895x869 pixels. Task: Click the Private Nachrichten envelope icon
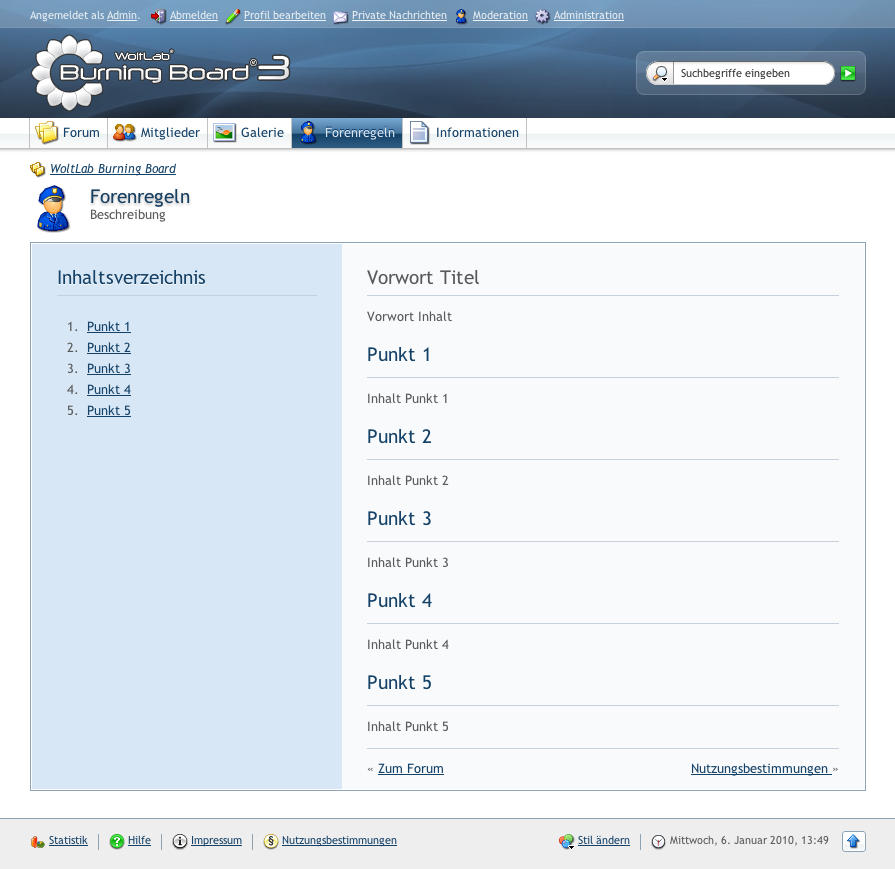click(340, 16)
